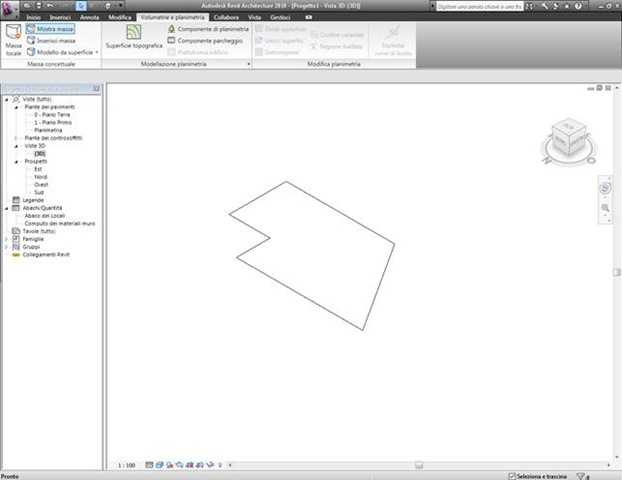Click the Revit application menu button
Viewport: 622px width, 480px height.
9,8
